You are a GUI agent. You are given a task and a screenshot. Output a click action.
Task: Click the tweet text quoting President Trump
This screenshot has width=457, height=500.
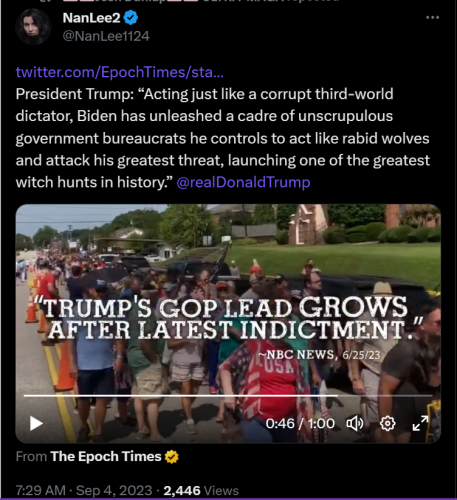[223, 138]
